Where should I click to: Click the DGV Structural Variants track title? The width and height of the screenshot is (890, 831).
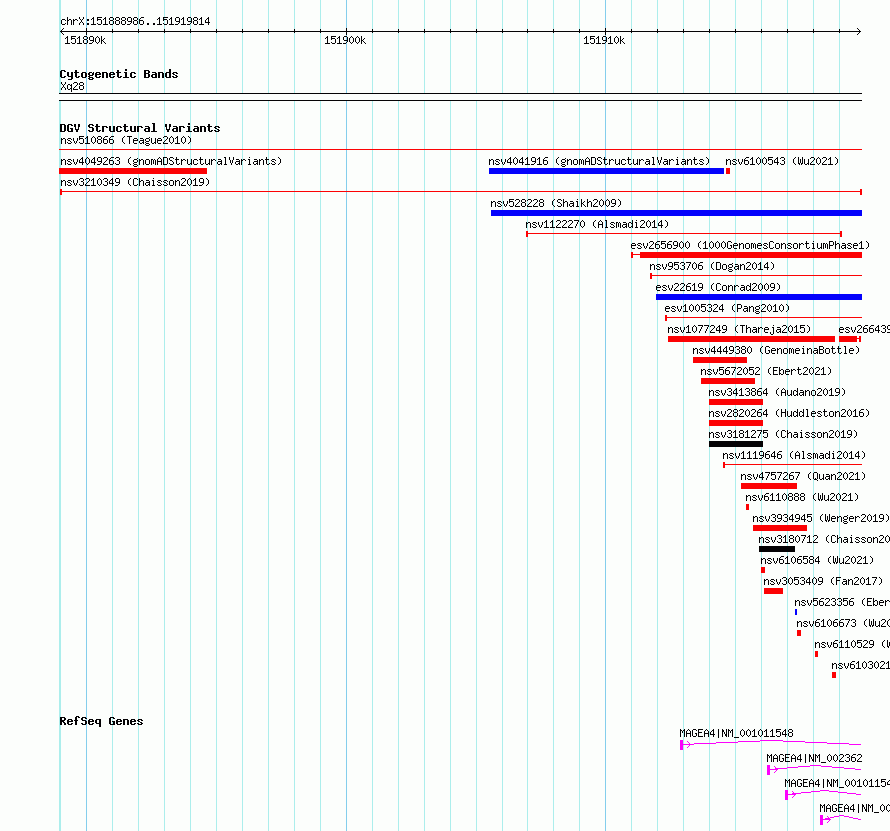(x=140, y=128)
